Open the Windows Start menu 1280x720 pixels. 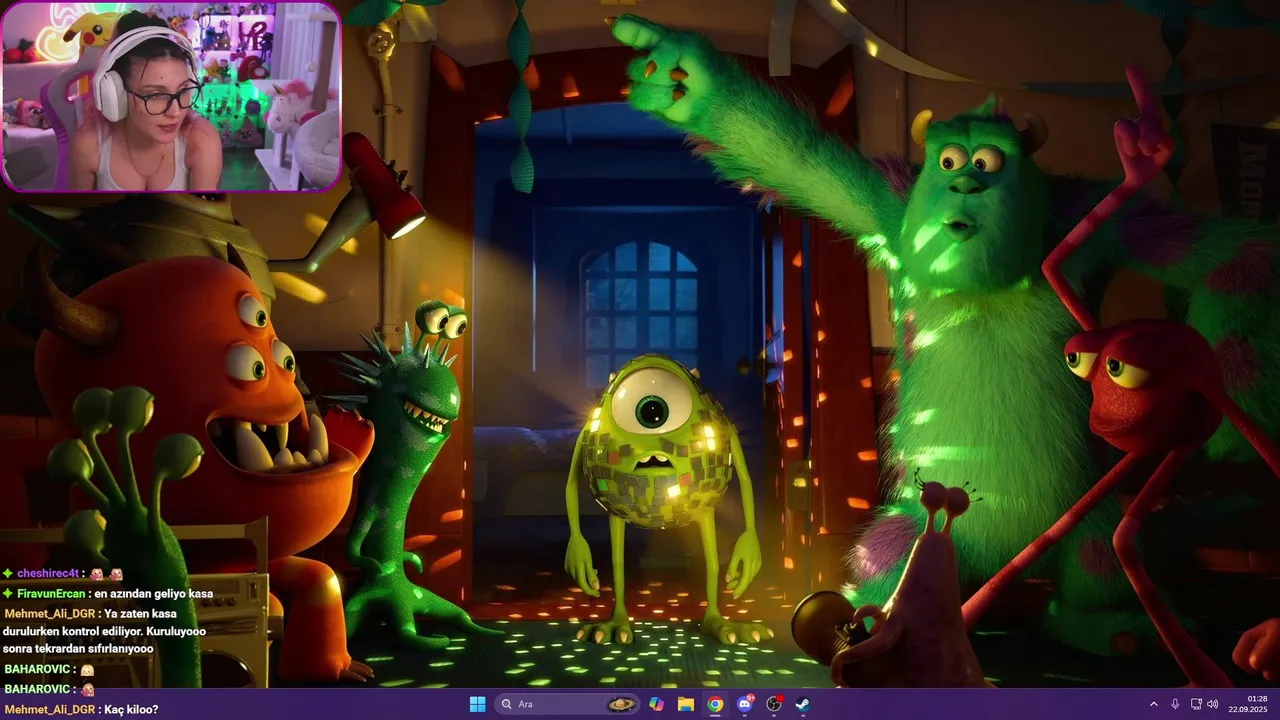point(477,704)
